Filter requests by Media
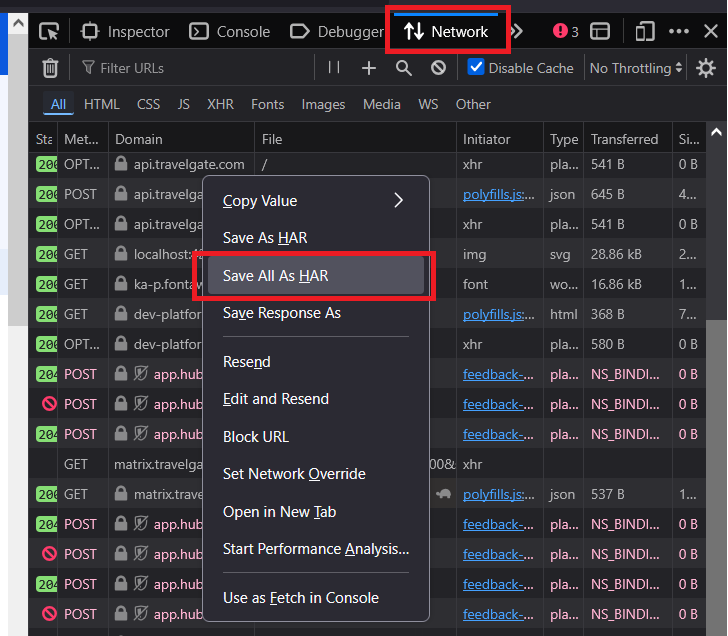Screen dimensions: 728x636 [382, 104]
